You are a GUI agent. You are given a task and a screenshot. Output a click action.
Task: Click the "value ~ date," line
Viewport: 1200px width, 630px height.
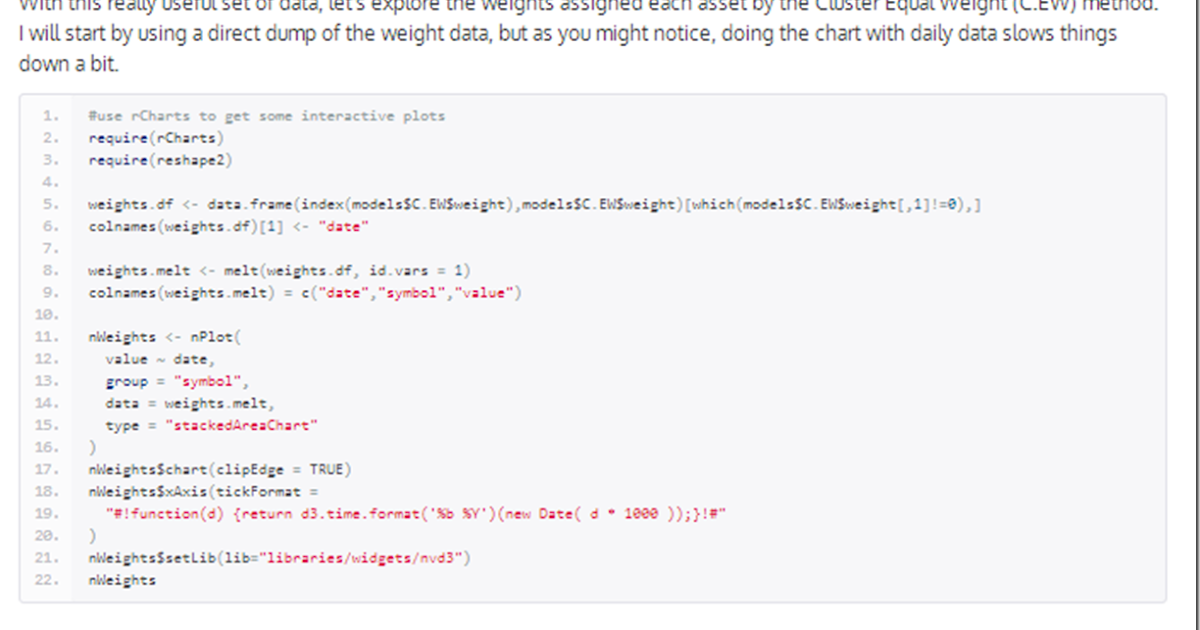point(160,359)
